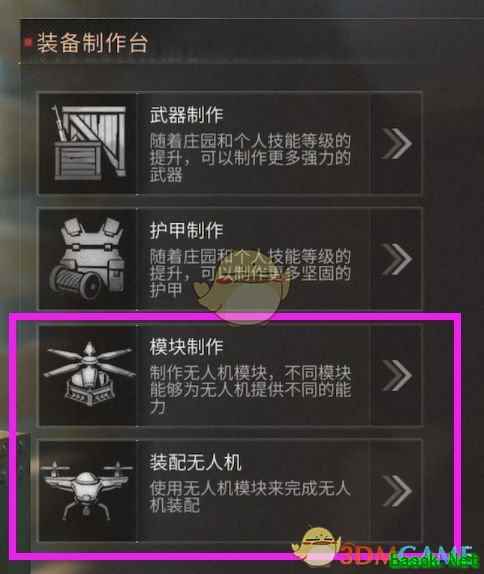Click the armor vest icon
Screen dimensions: 484x574
tap(87, 258)
